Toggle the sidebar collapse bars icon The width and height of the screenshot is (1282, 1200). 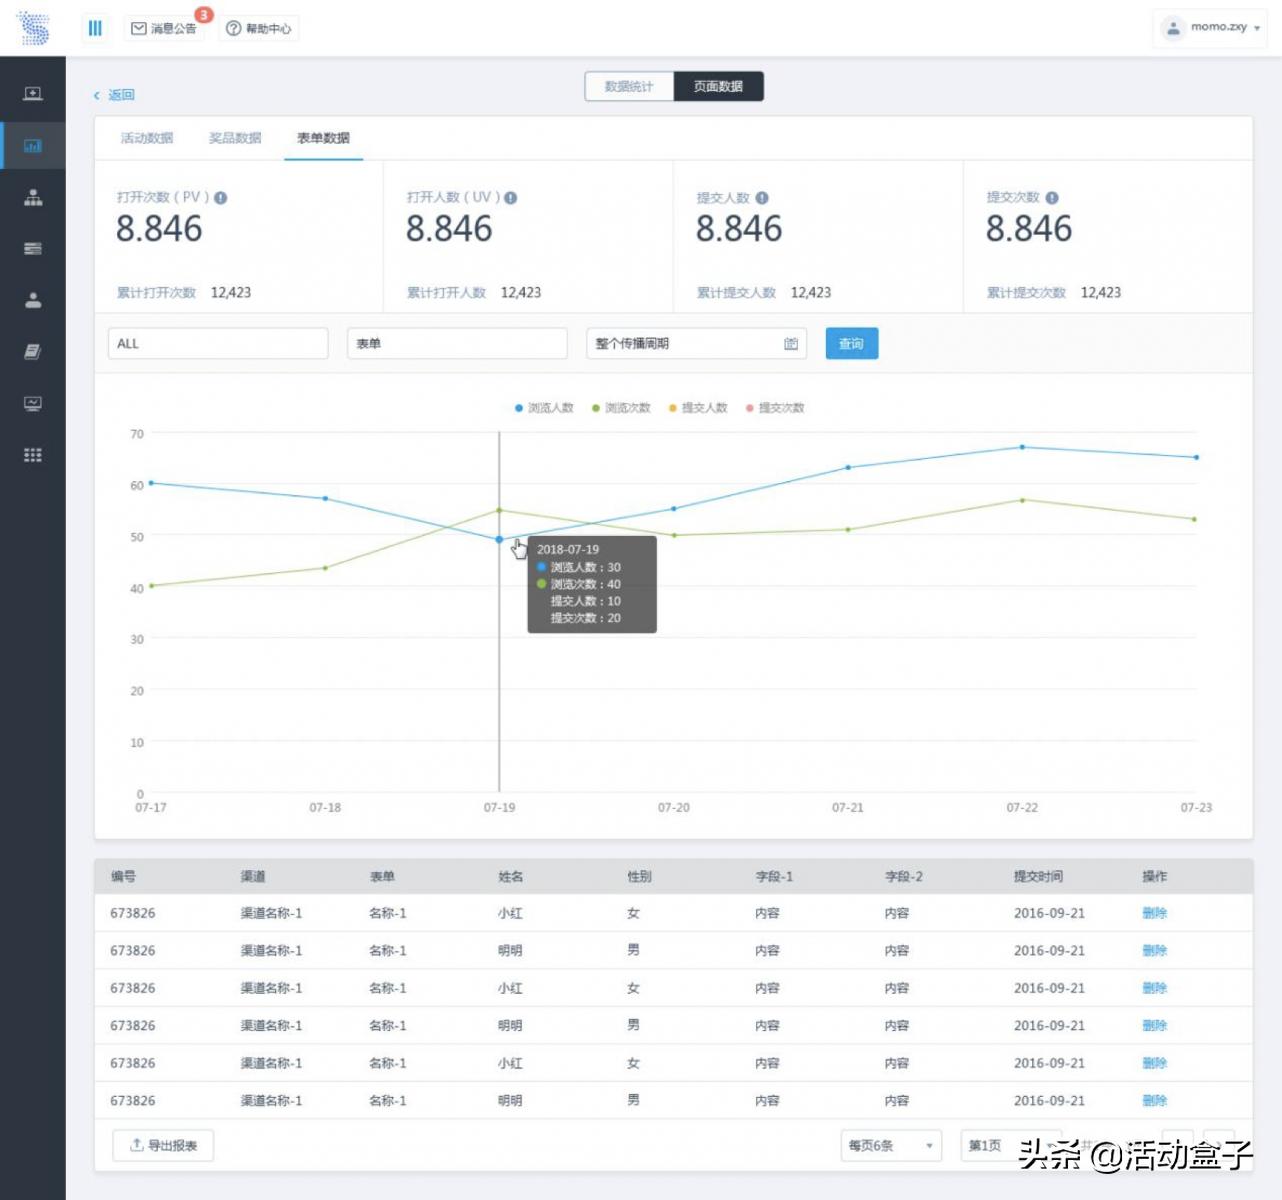[x=95, y=28]
